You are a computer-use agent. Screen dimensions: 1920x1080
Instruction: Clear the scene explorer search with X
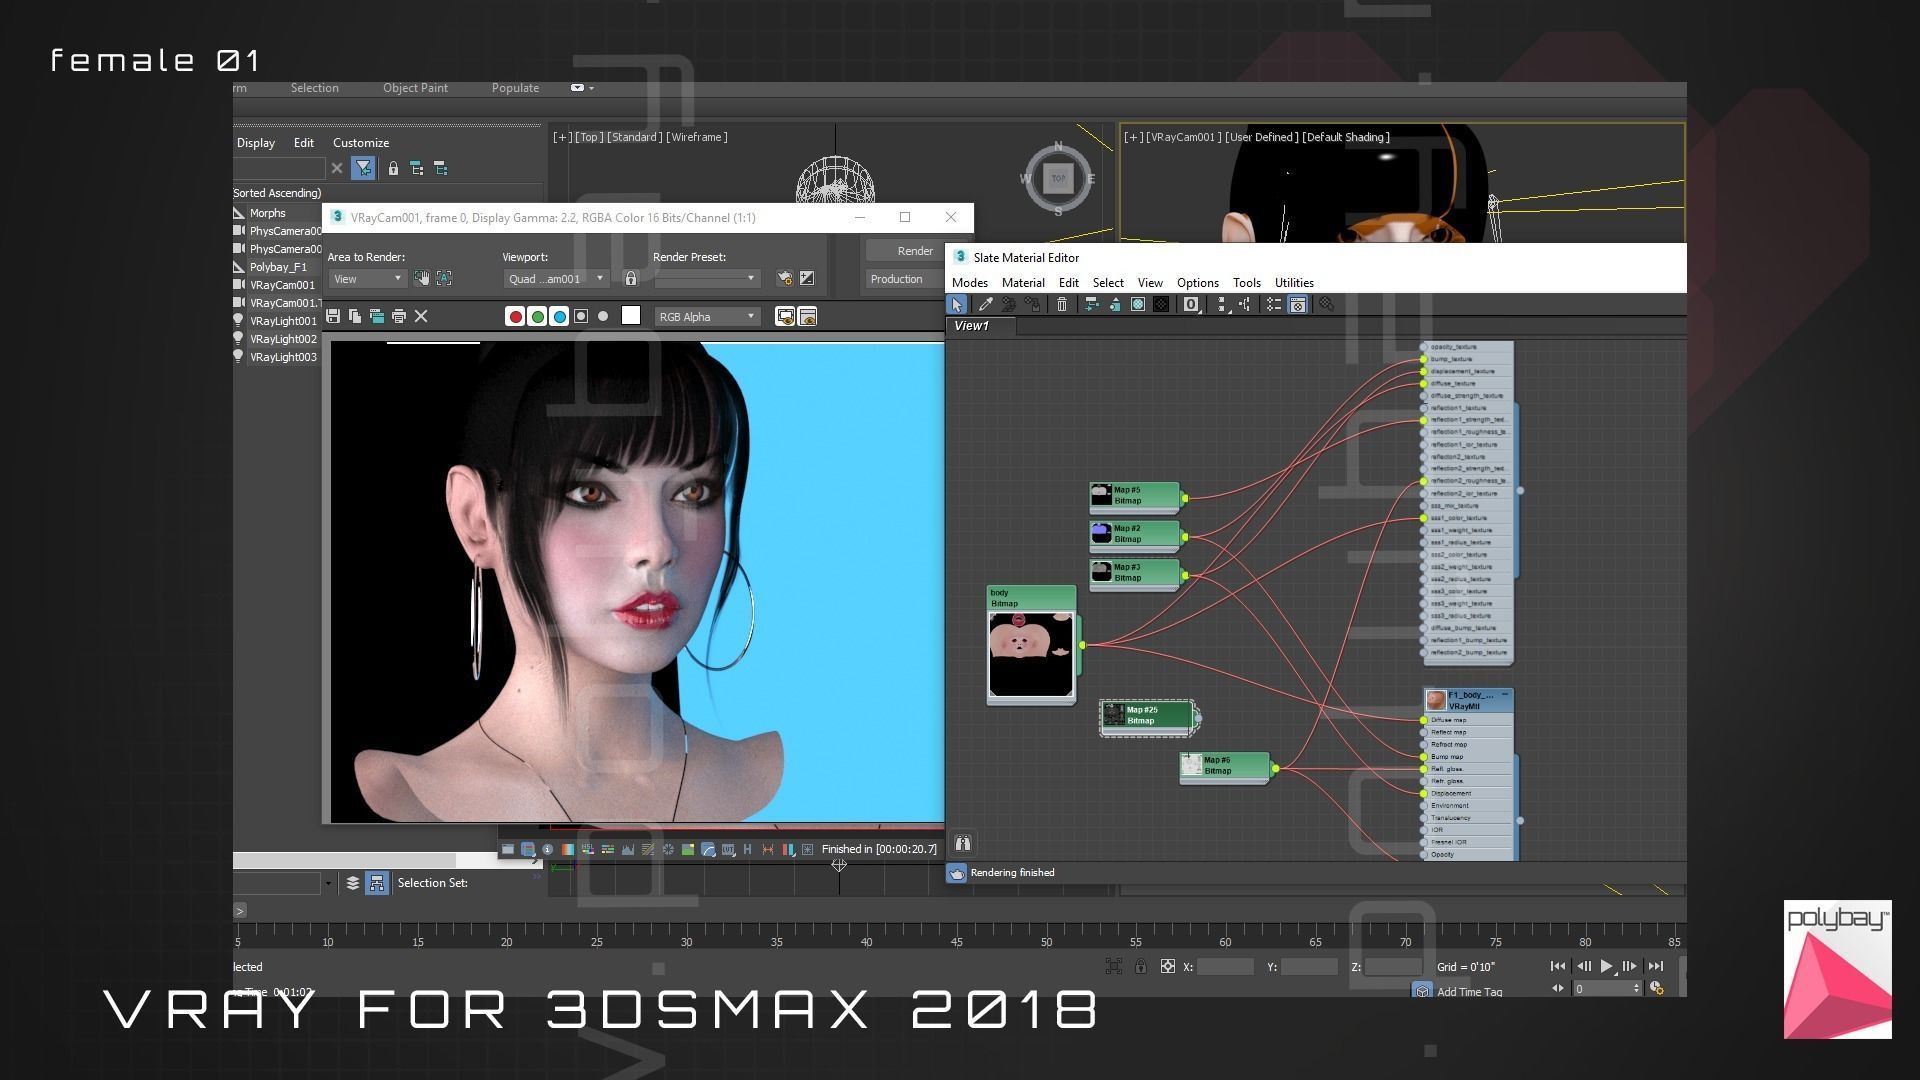coord(337,169)
